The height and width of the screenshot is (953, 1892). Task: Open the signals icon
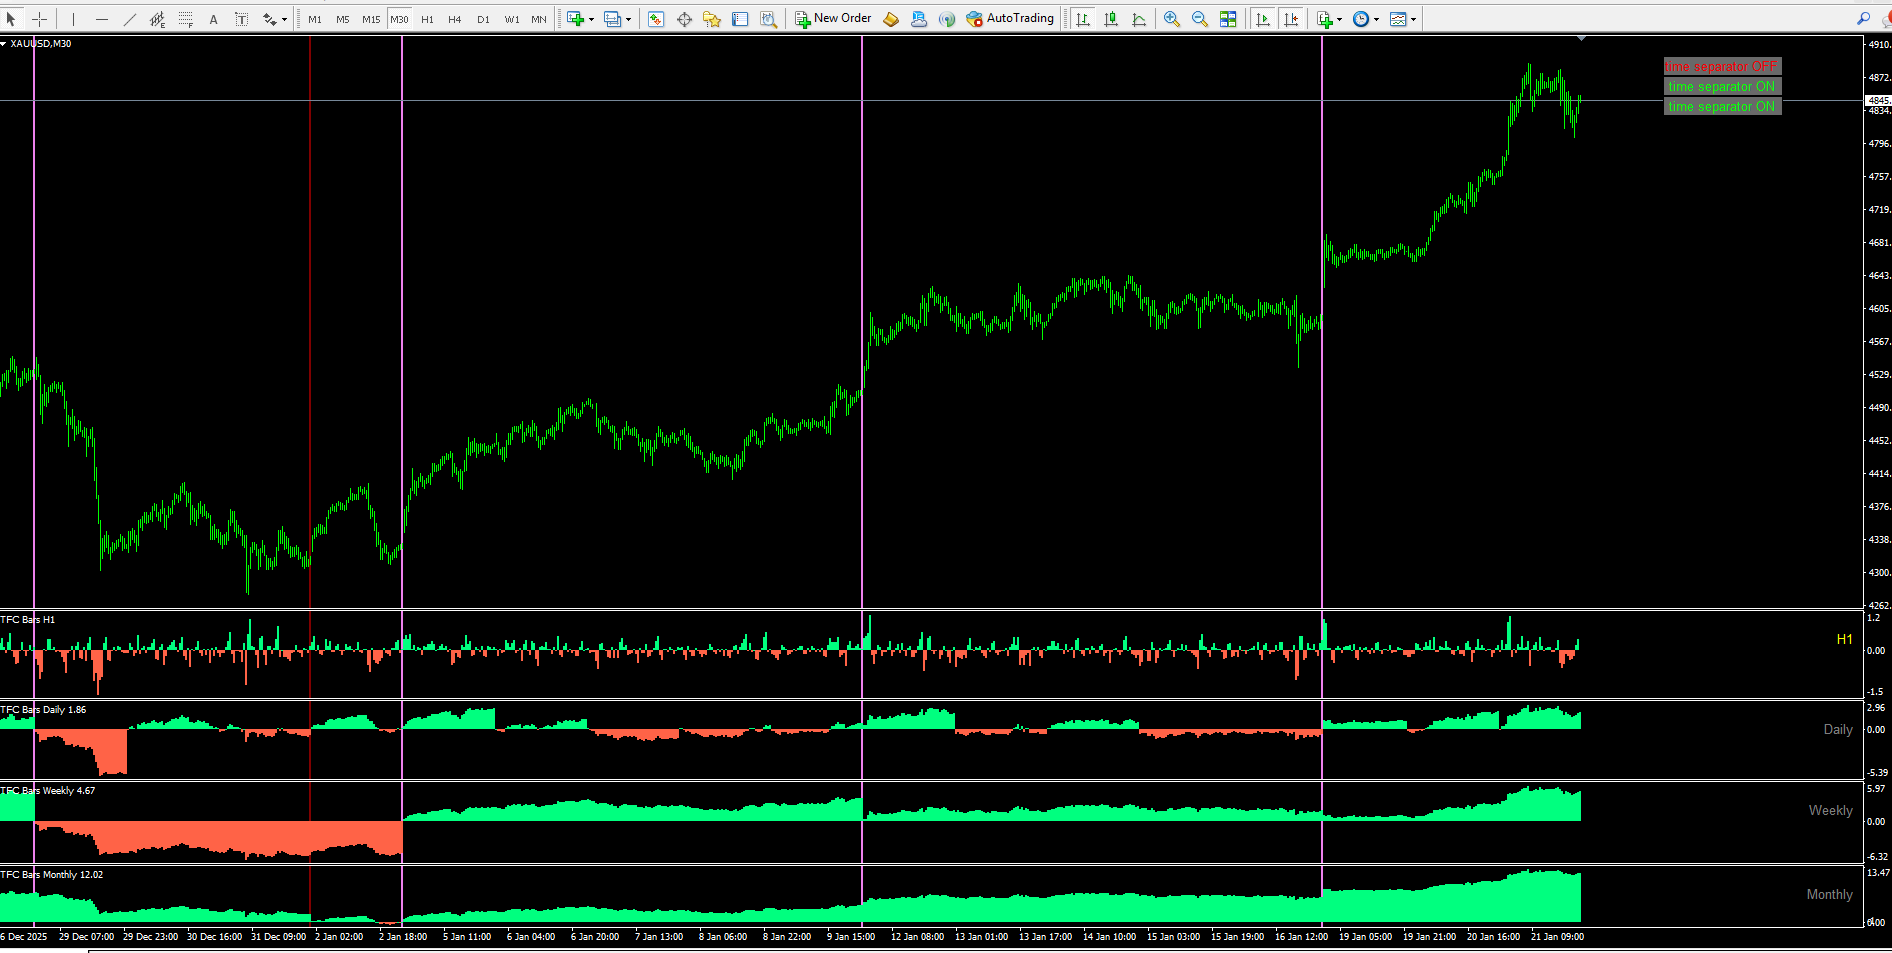tap(947, 19)
